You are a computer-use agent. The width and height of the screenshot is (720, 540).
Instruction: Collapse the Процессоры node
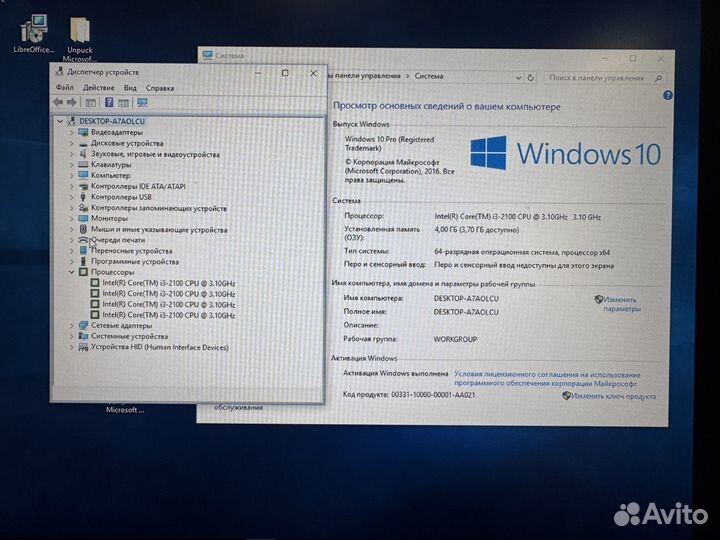(x=72, y=272)
